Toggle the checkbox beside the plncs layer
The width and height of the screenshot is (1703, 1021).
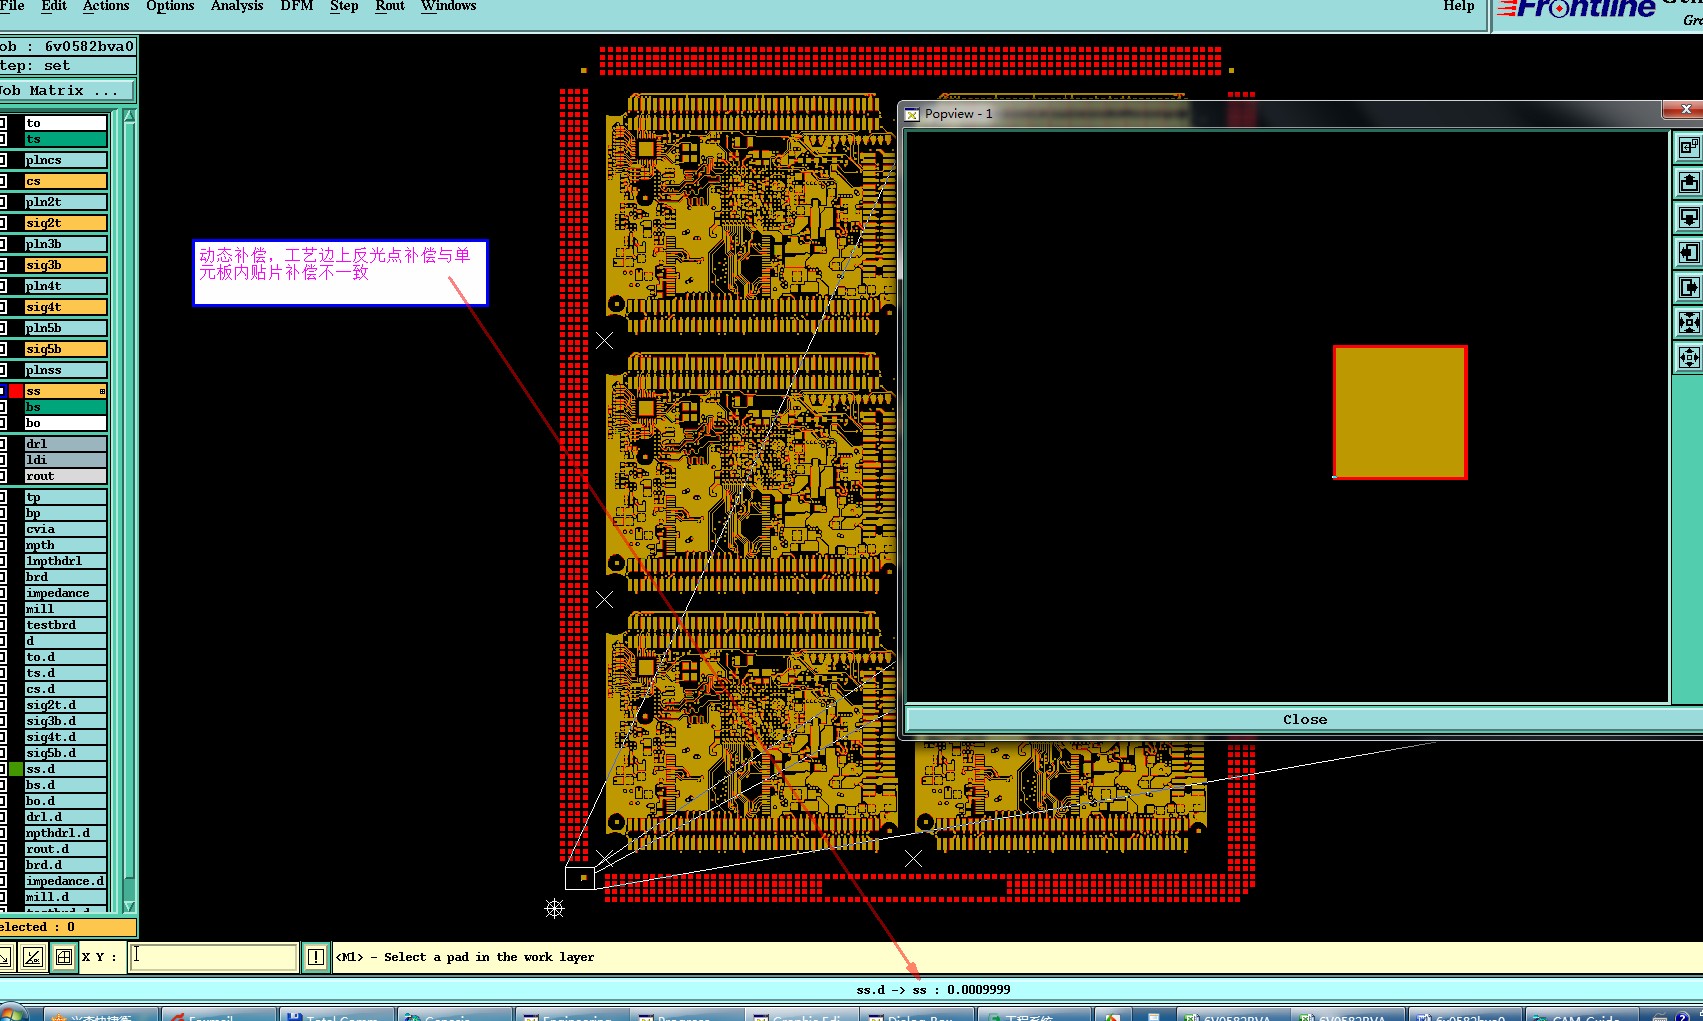click(3, 160)
